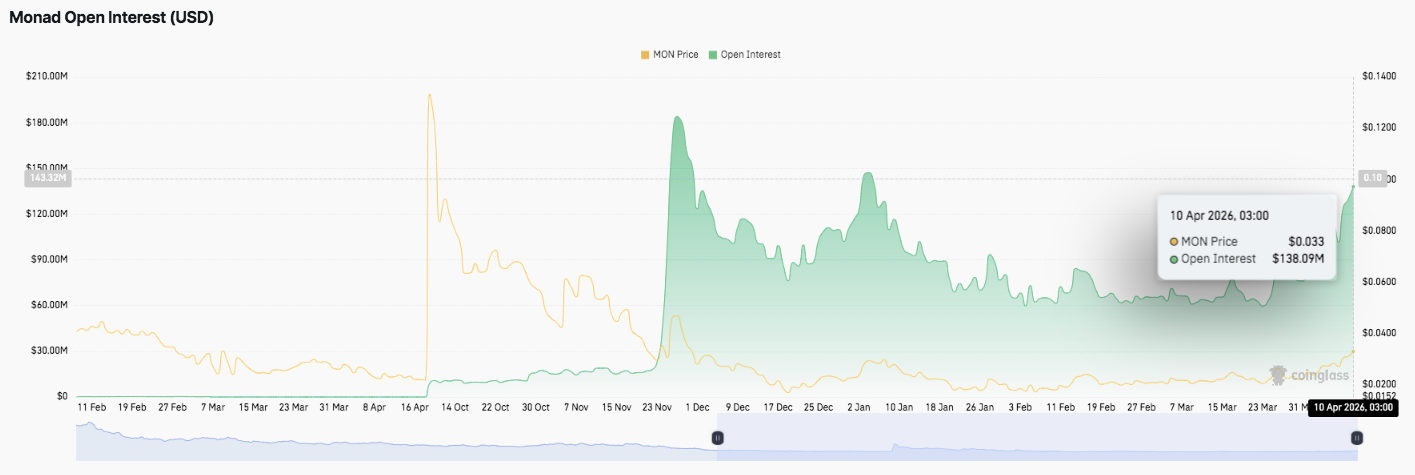Click the selected range area of the slider
Viewport: 1415px width, 475px height.
(1036, 440)
